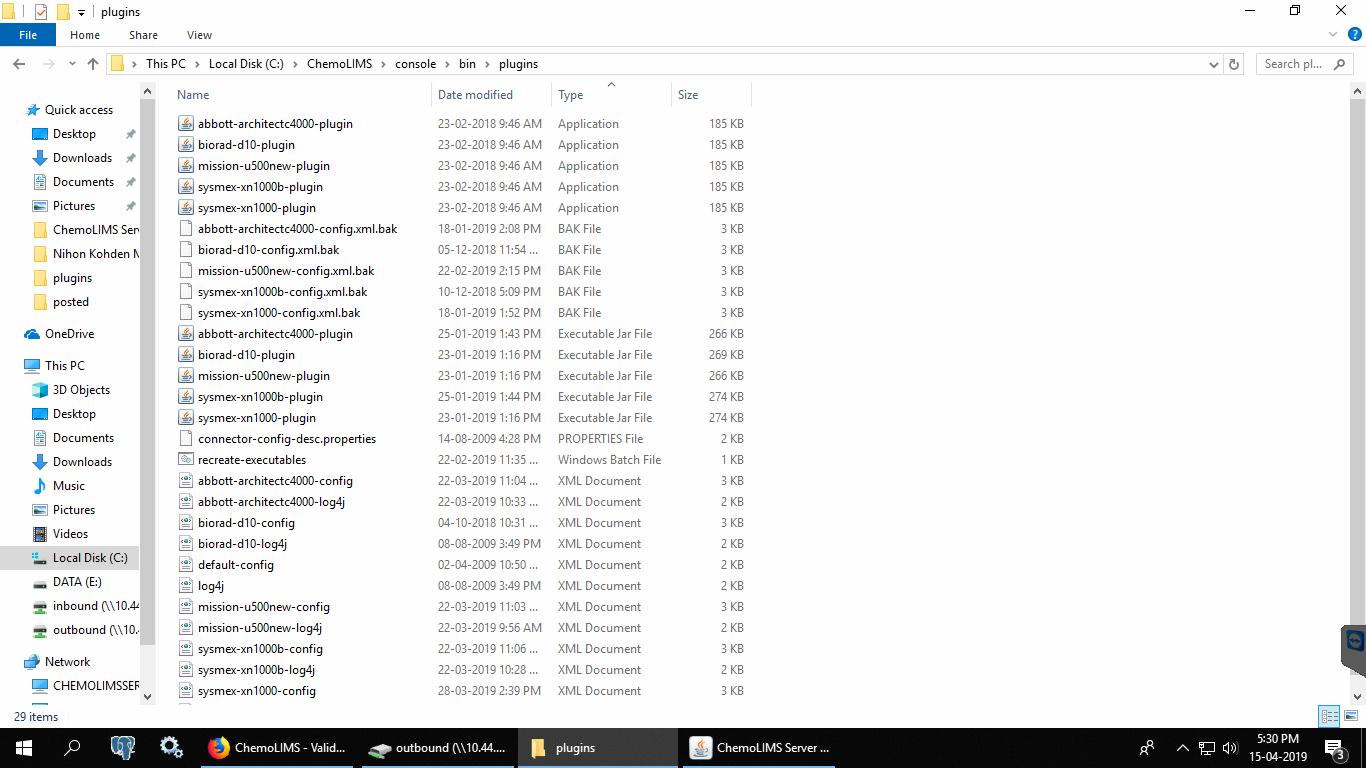Open the File menu

coord(28,35)
